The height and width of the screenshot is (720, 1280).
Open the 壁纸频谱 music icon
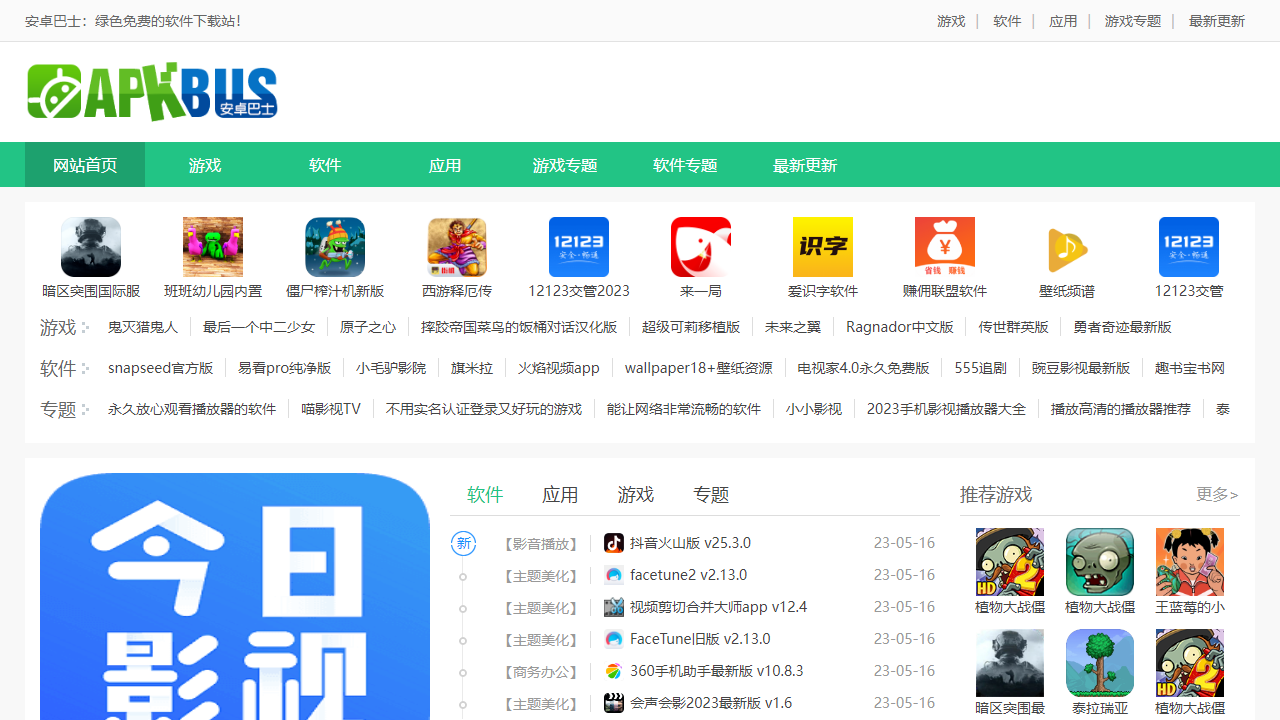(x=1067, y=247)
